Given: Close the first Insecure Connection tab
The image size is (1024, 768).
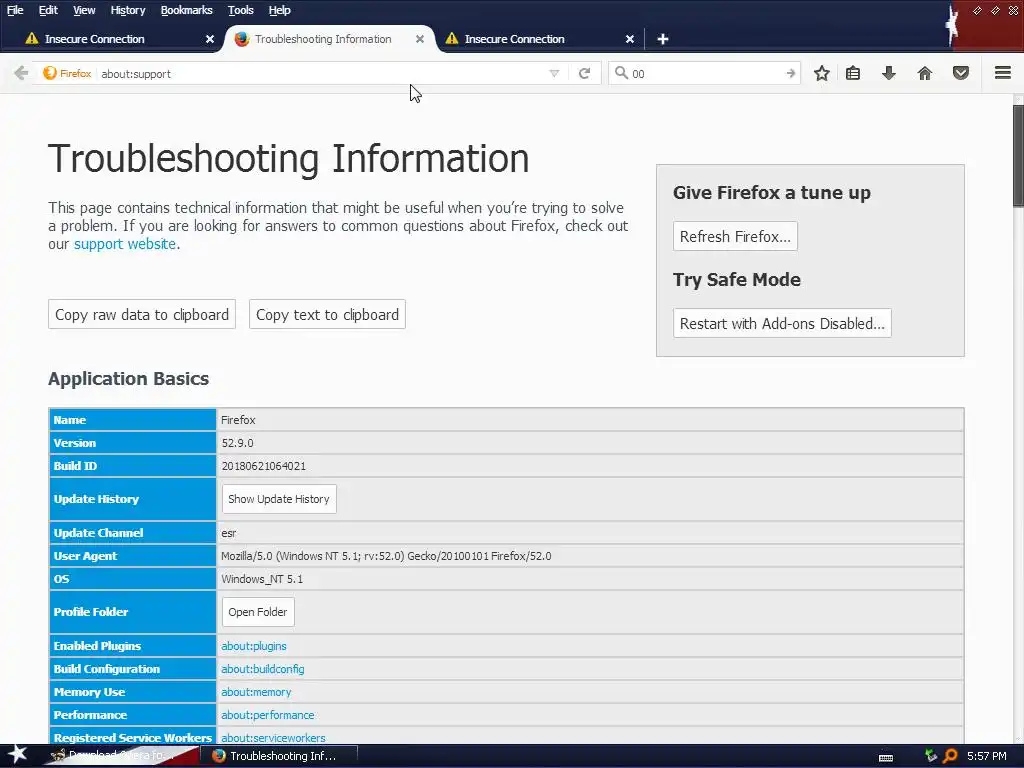Looking at the screenshot, I should point(210,39).
